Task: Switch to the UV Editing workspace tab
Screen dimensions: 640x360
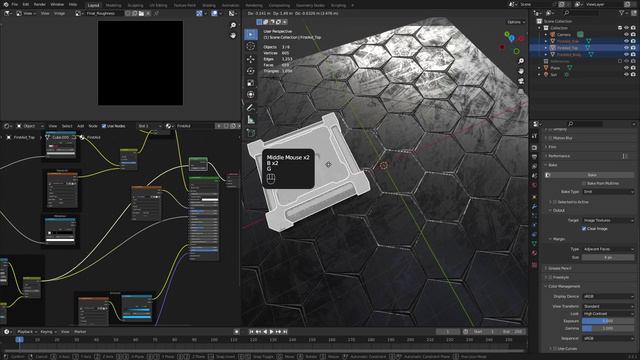Action: pyautogui.click(x=158, y=5)
